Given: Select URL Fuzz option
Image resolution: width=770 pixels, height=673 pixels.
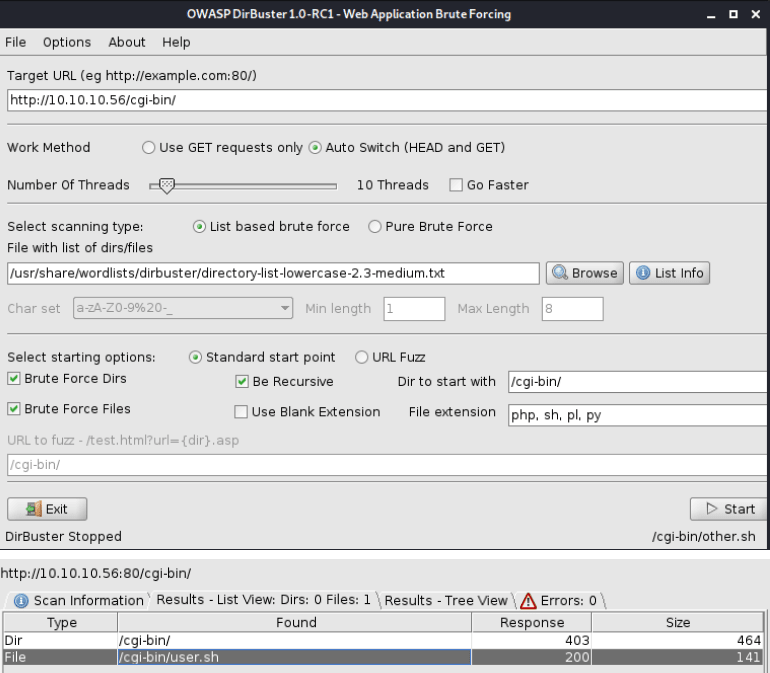Looking at the screenshot, I should [x=361, y=357].
